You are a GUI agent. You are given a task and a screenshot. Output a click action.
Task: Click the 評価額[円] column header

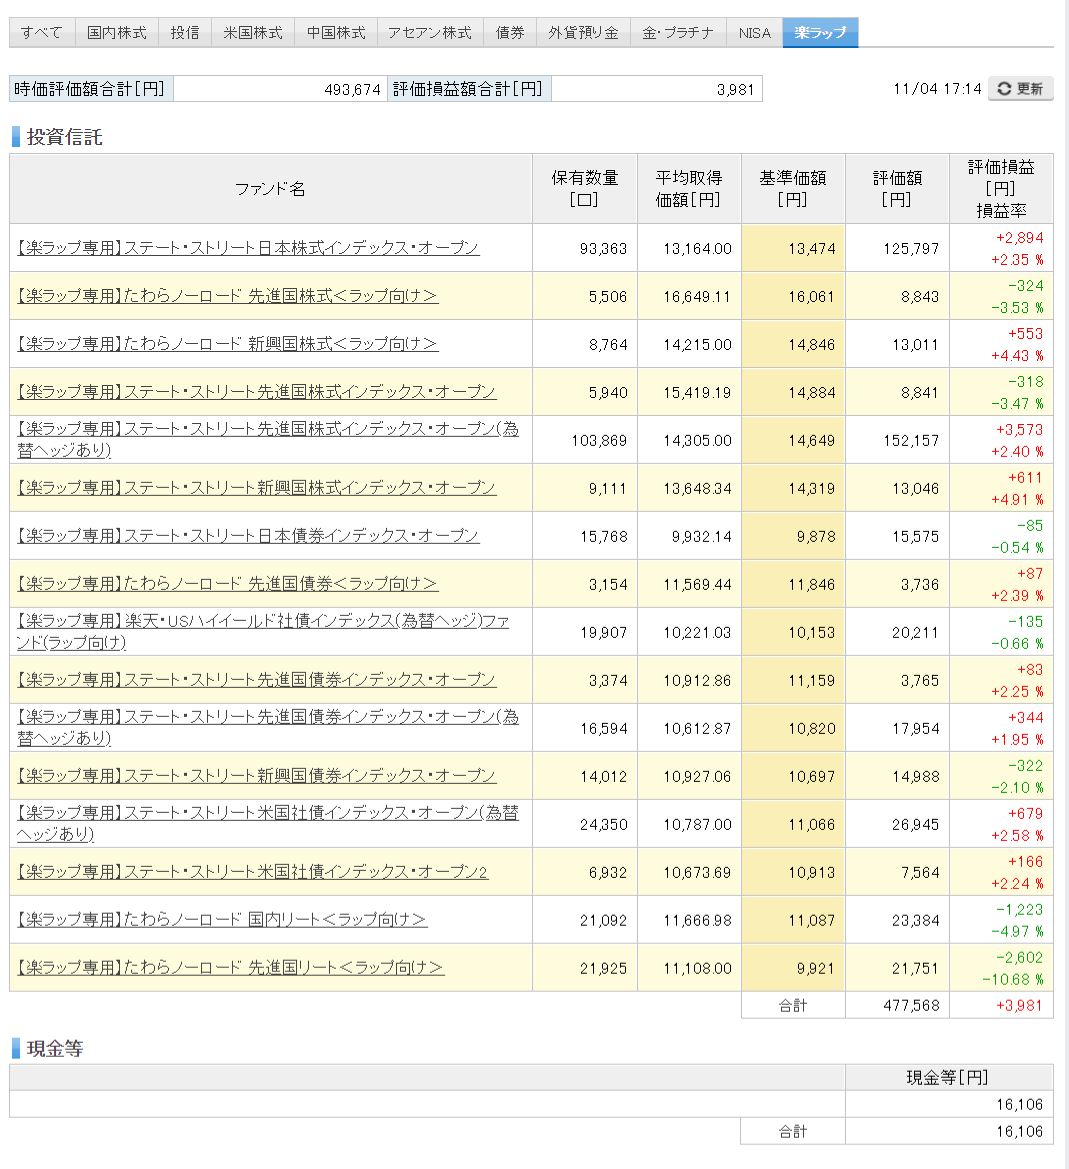coord(898,189)
